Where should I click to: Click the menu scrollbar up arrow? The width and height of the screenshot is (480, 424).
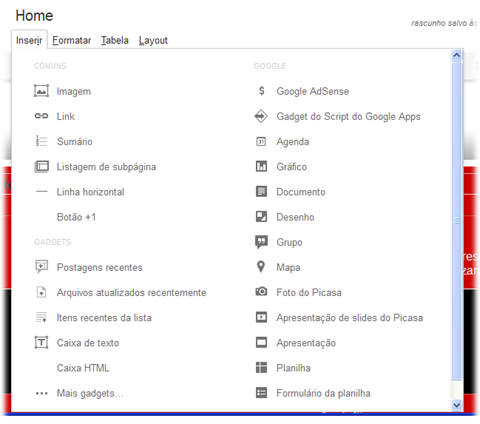tap(457, 55)
